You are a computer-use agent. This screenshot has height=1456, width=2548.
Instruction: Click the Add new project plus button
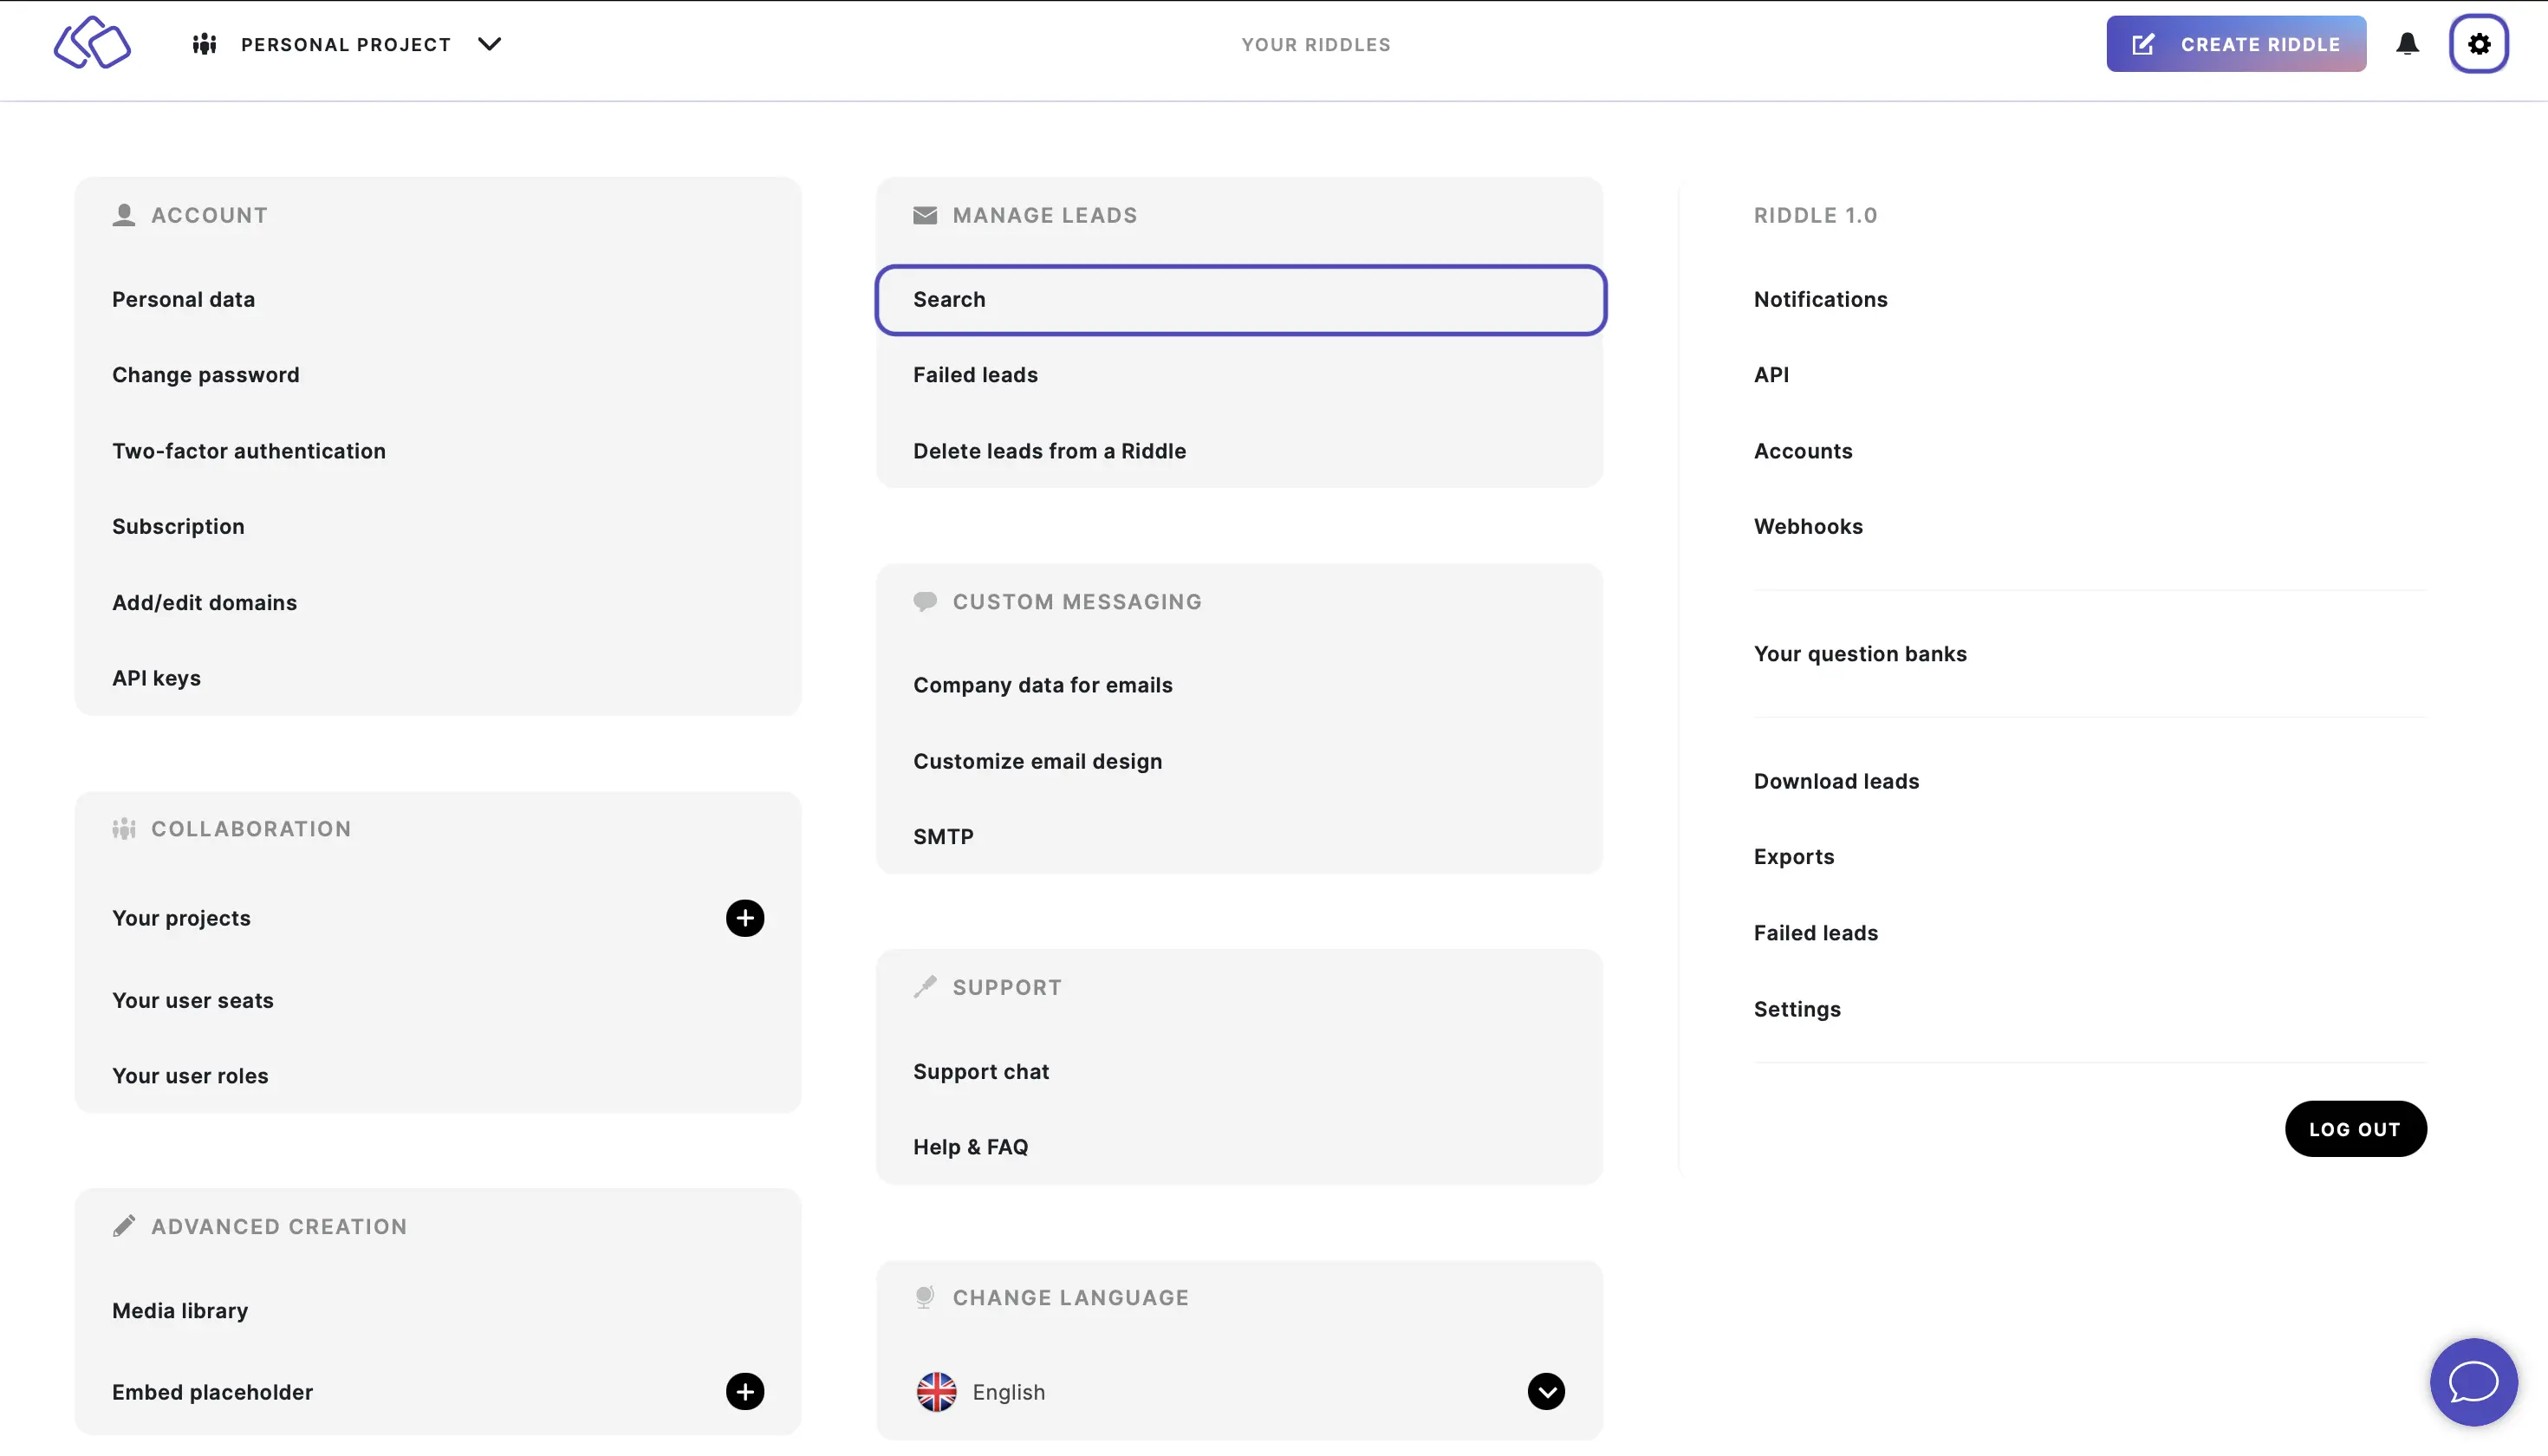(744, 917)
